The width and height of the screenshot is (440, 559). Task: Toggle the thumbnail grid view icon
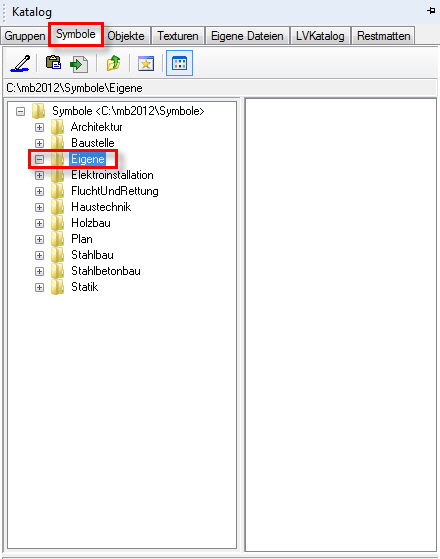pyautogui.click(x=179, y=63)
